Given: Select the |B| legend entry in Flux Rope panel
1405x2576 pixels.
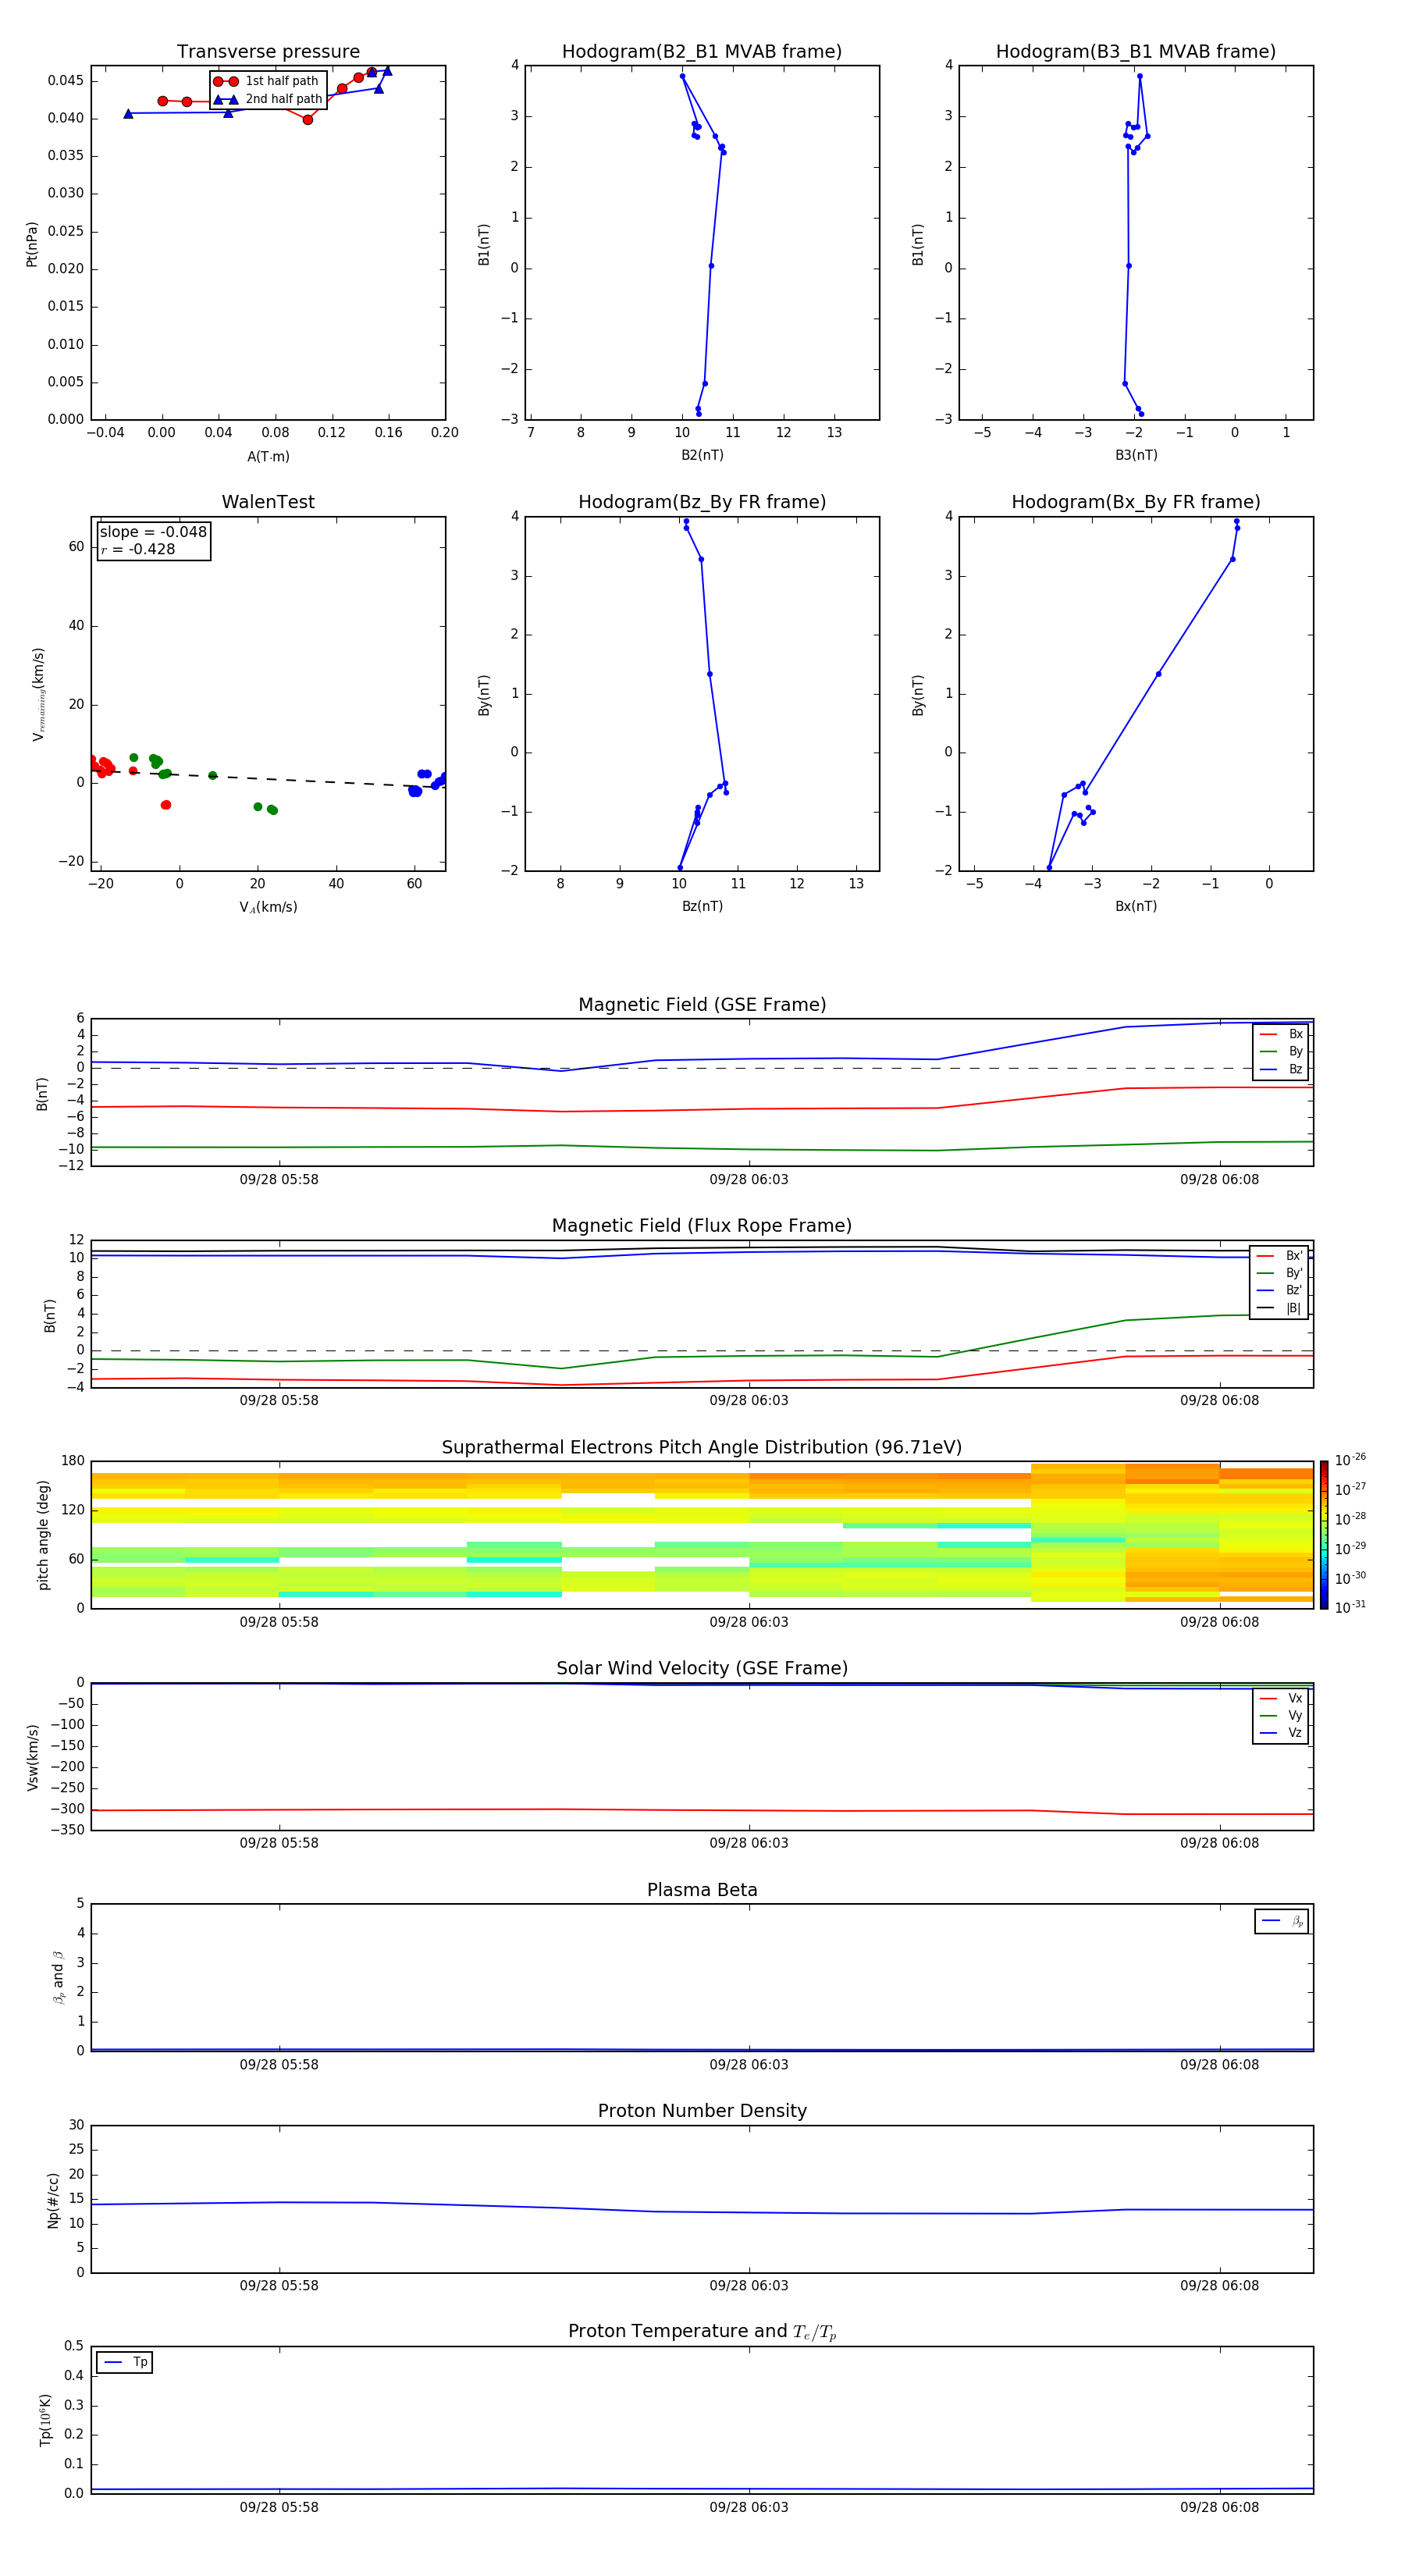Looking at the screenshot, I should [1280, 1308].
